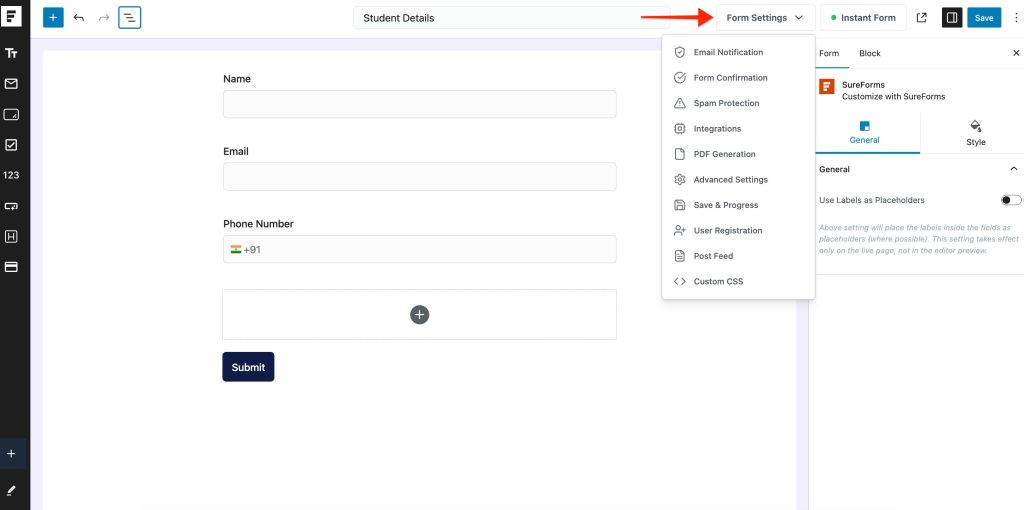
Task: Add the Heading block from sidebar
Action: point(11,236)
